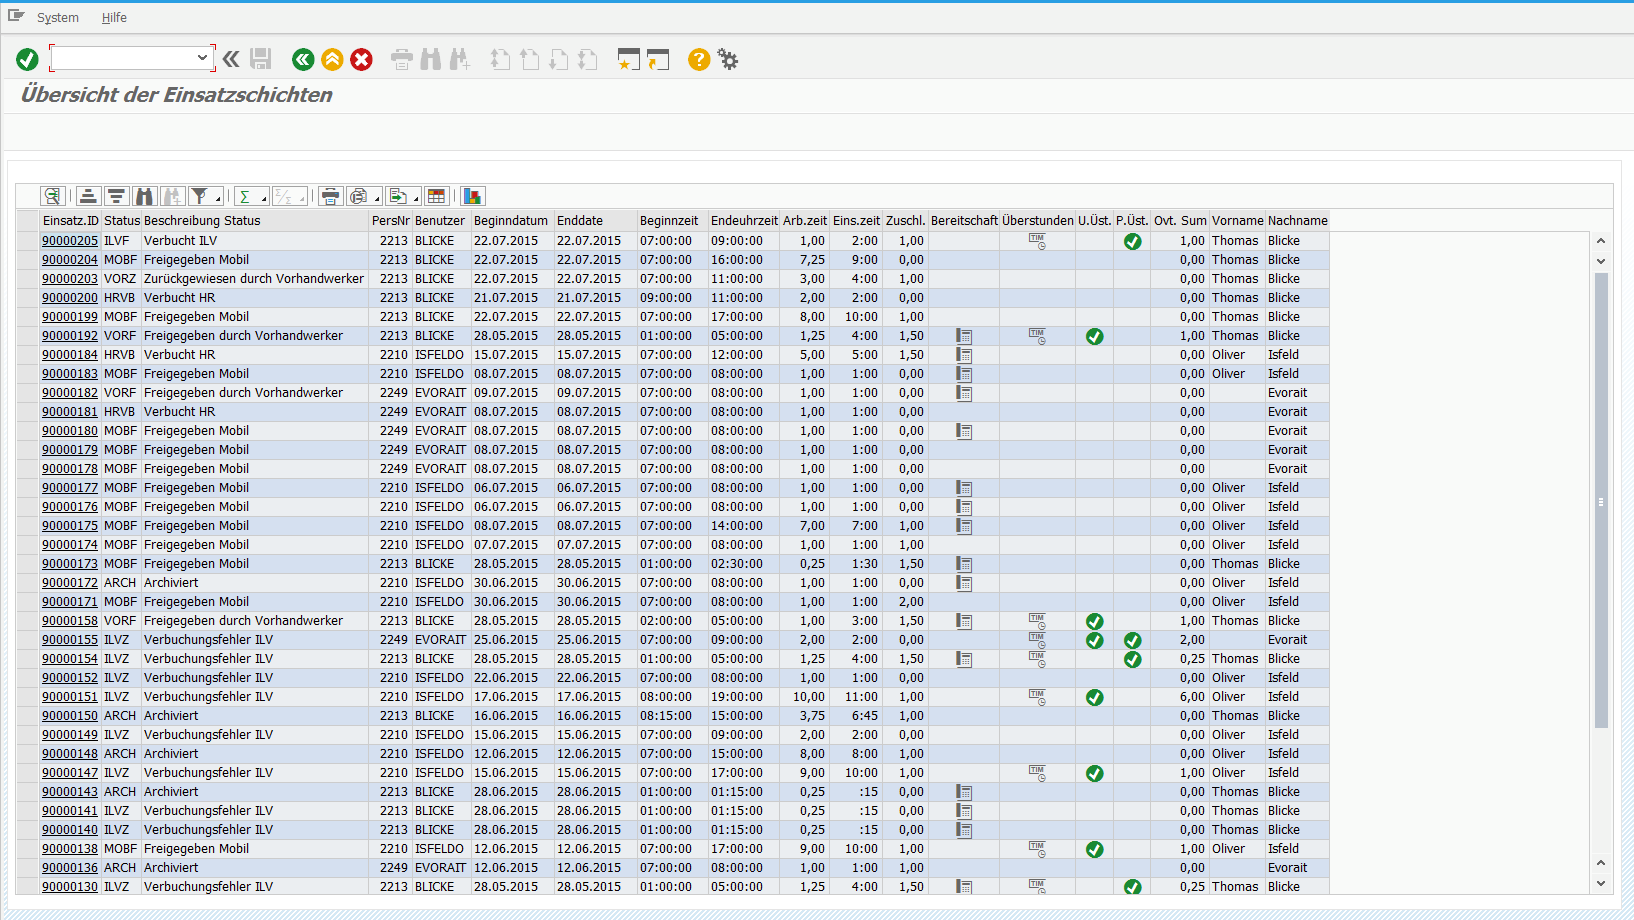Viewport: 1634px width, 920px height.
Task: Open the Hilfe menu
Action: pyautogui.click(x=114, y=18)
